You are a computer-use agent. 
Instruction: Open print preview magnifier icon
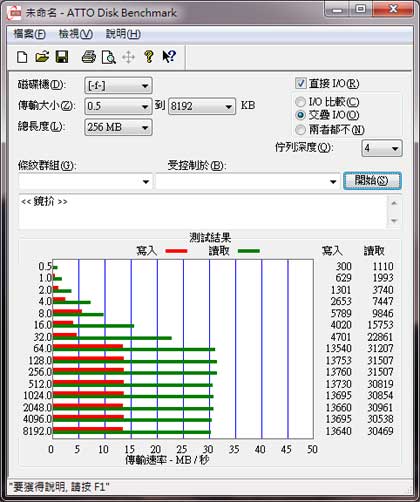click(x=109, y=57)
